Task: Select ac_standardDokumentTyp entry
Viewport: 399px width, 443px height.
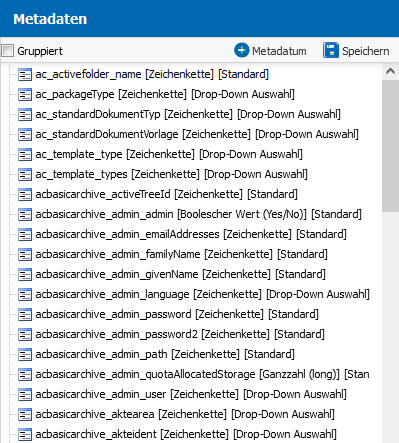Action: [188, 114]
